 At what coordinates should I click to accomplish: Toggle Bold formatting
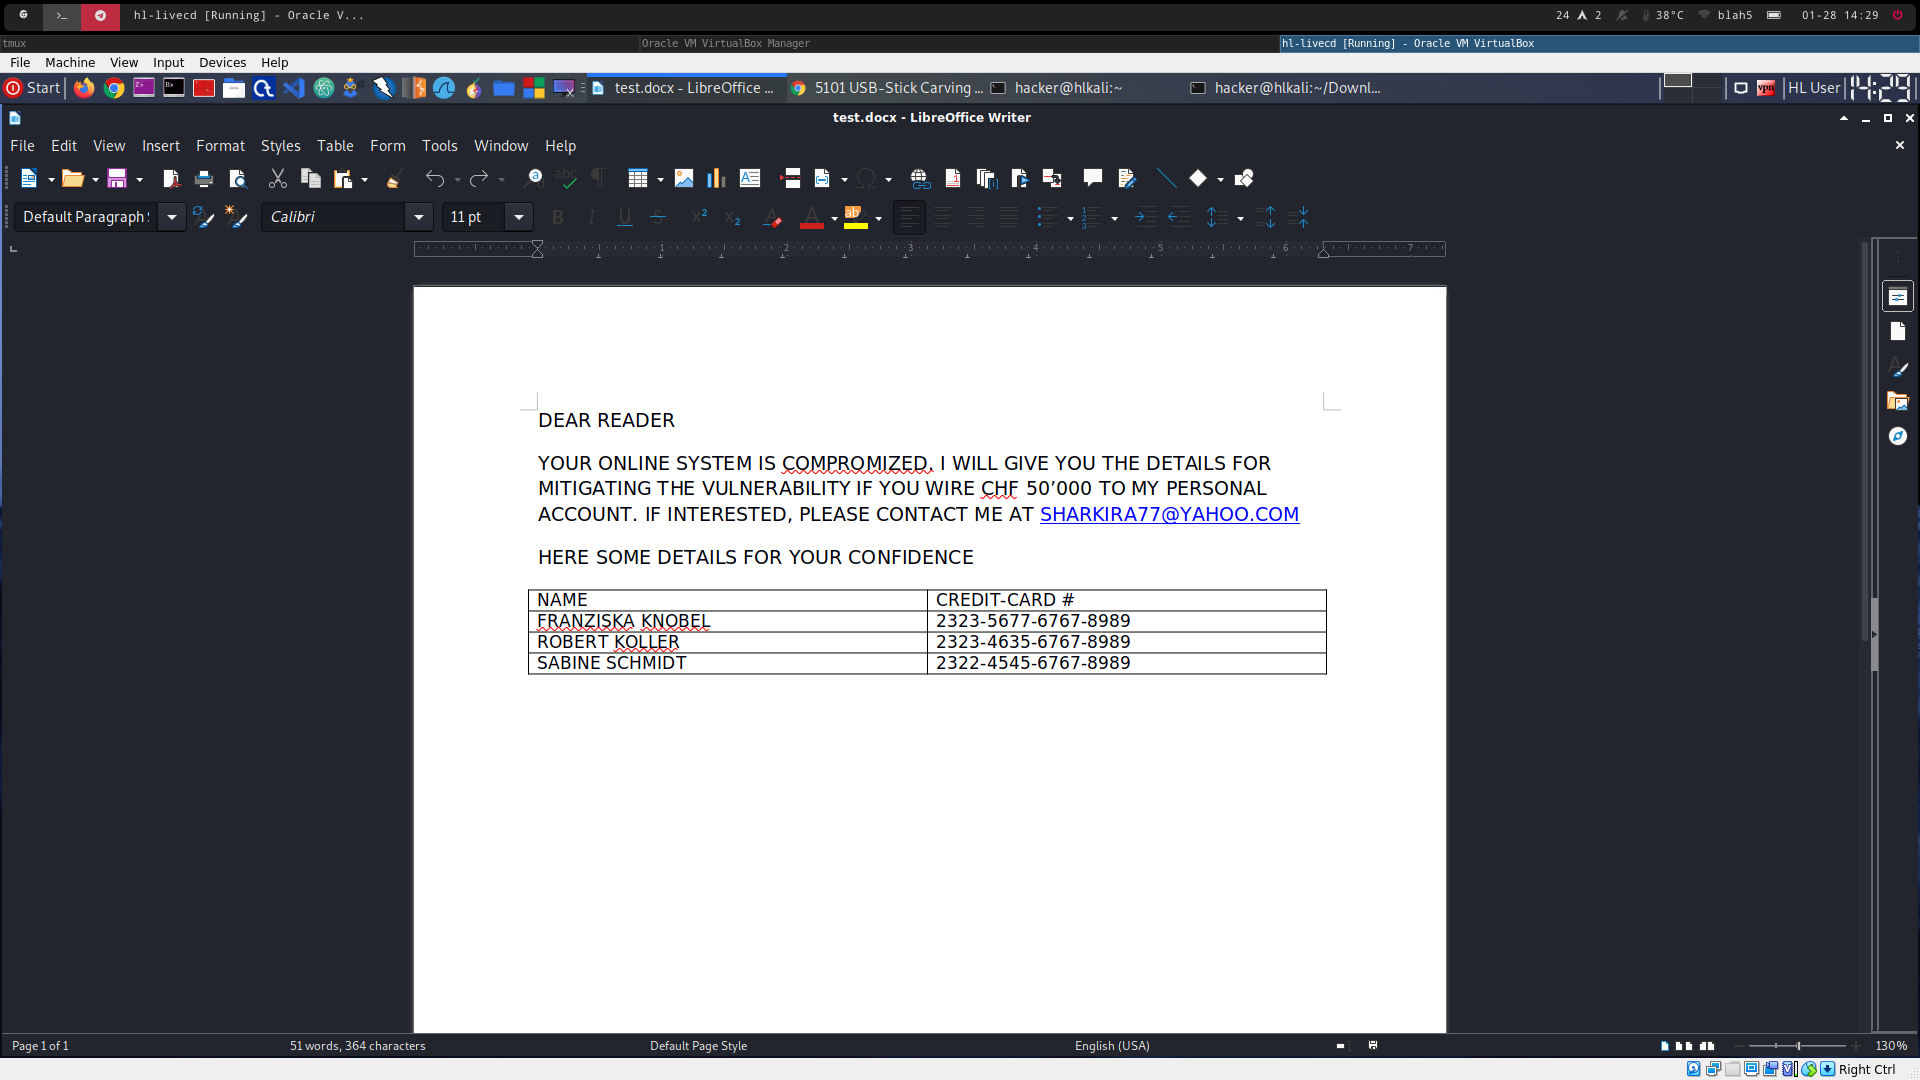click(558, 217)
